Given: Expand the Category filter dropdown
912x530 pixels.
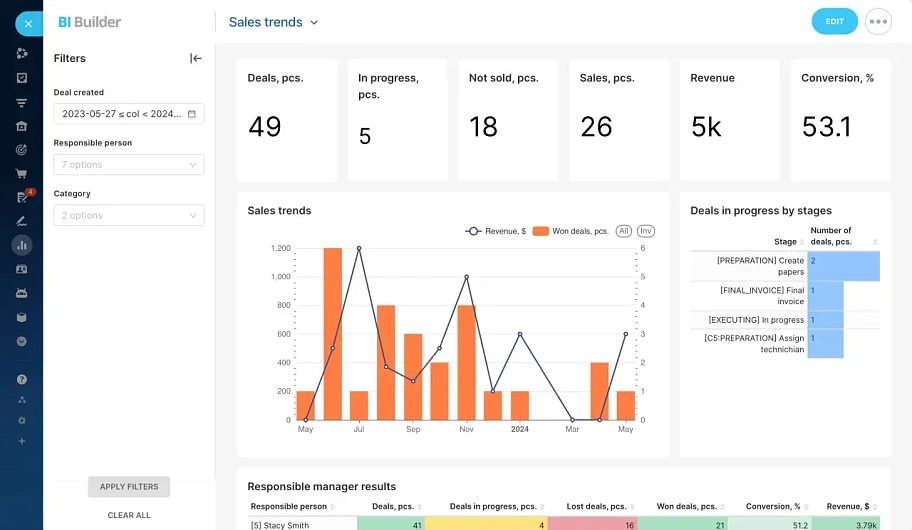Looking at the screenshot, I should (x=129, y=215).
